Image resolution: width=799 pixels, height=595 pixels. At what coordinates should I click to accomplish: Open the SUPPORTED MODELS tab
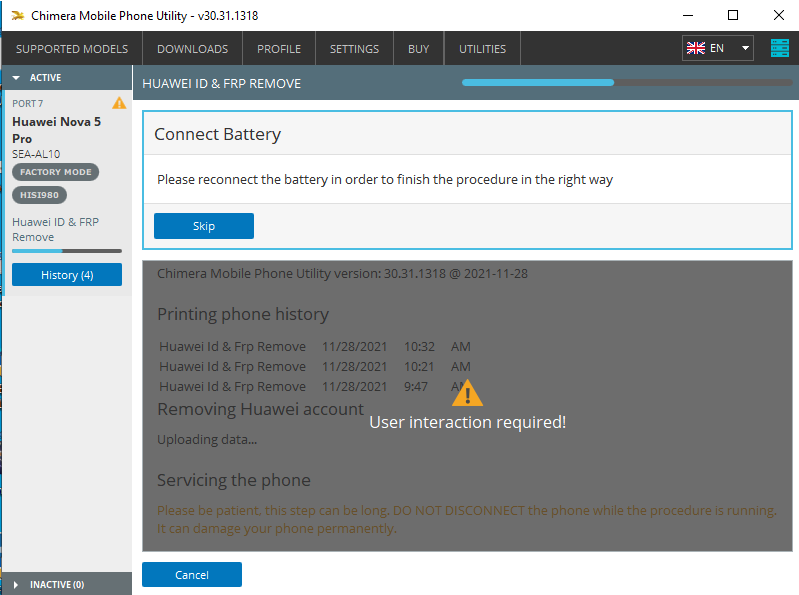[x=72, y=49]
